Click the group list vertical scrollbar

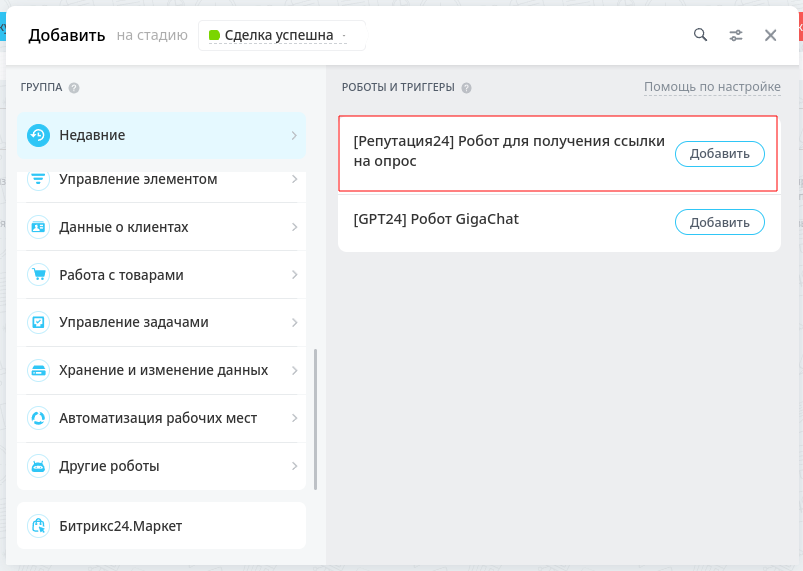click(x=315, y=419)
